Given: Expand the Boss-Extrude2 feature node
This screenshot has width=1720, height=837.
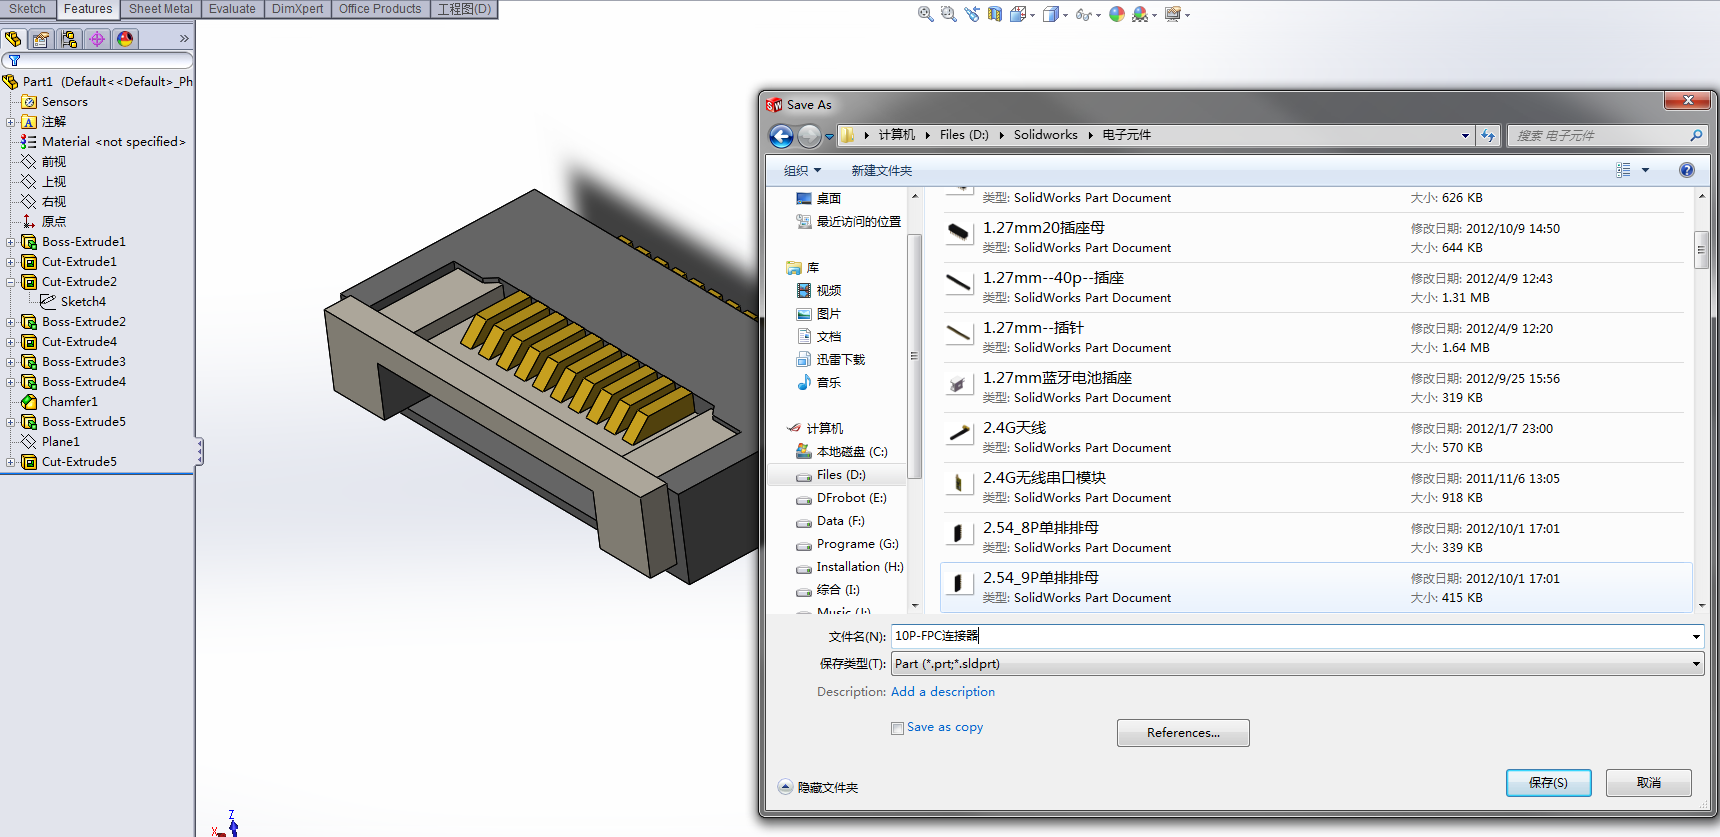Looking at the screenshot, I should pos(10,322).
